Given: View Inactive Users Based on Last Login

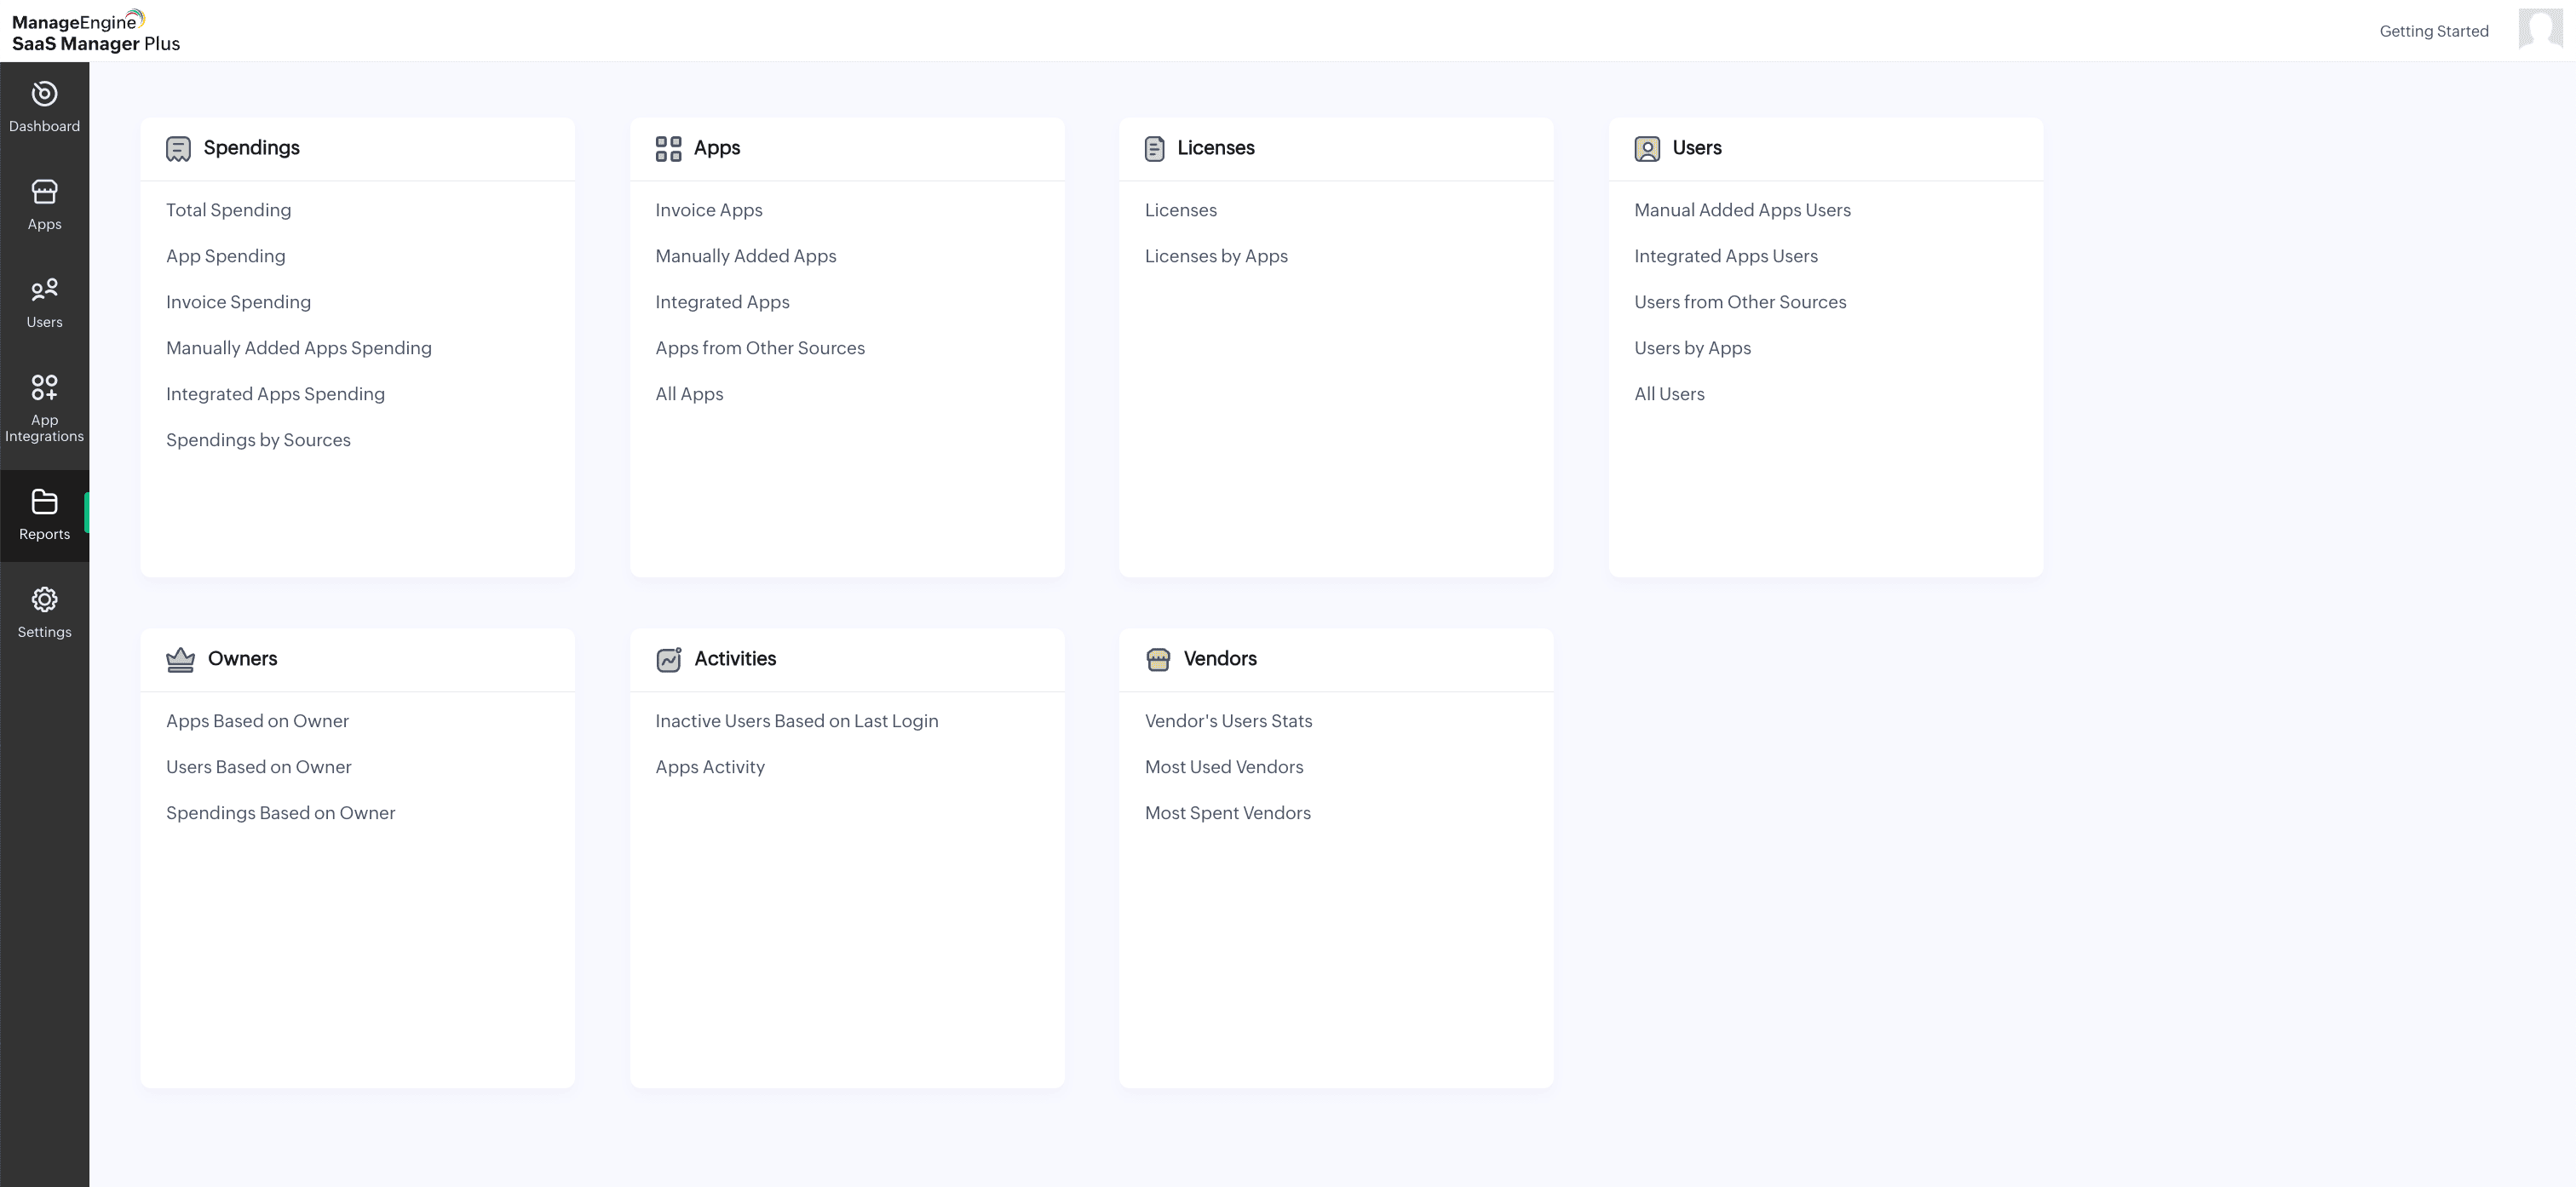Looking at the screenshot, I should (x=796, y=721).
